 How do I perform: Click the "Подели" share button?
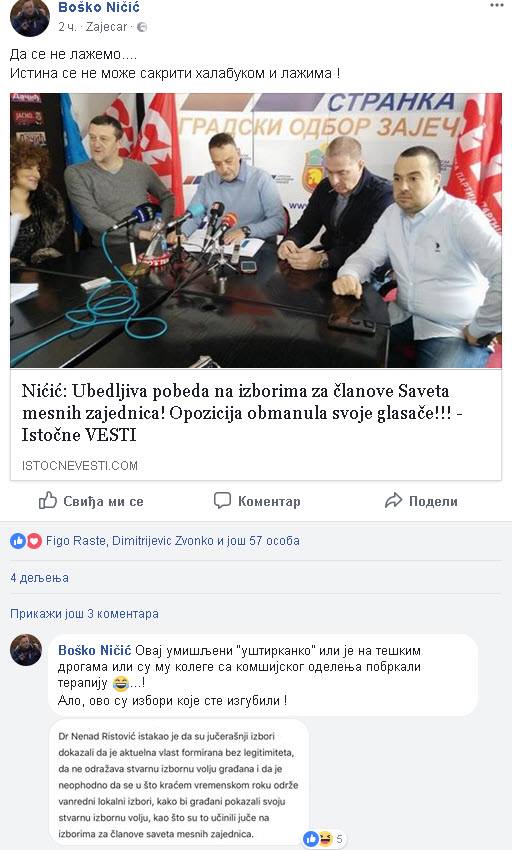(421, 501)
